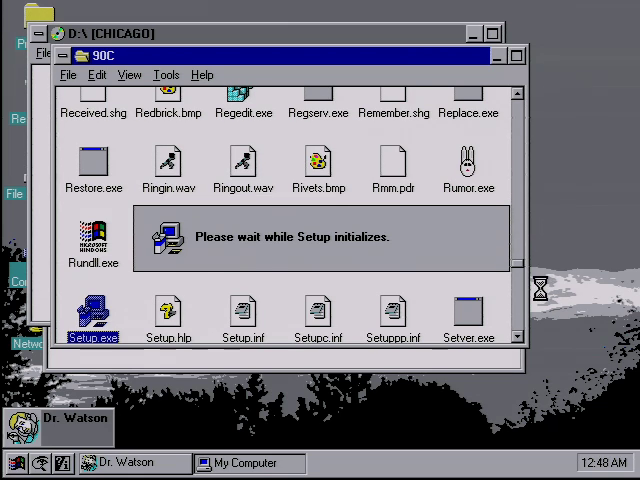Click the scroll up arrow in 90C

tap(517, 93)
